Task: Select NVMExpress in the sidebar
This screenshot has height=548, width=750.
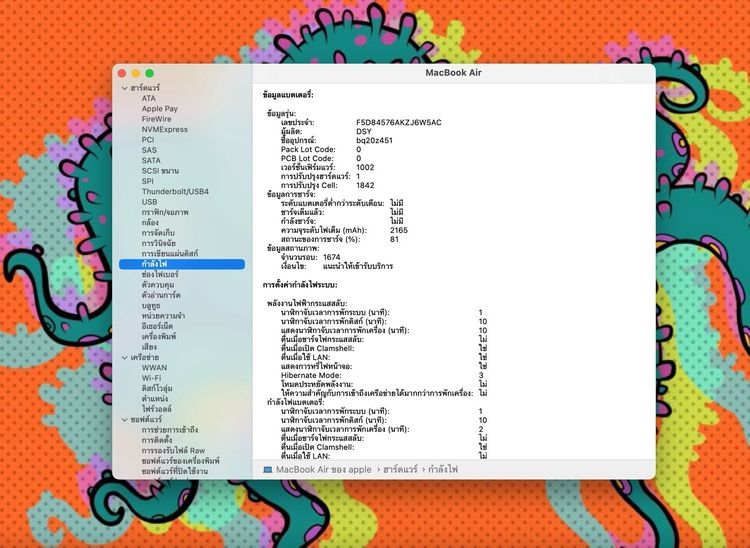Action: [165, 129]
